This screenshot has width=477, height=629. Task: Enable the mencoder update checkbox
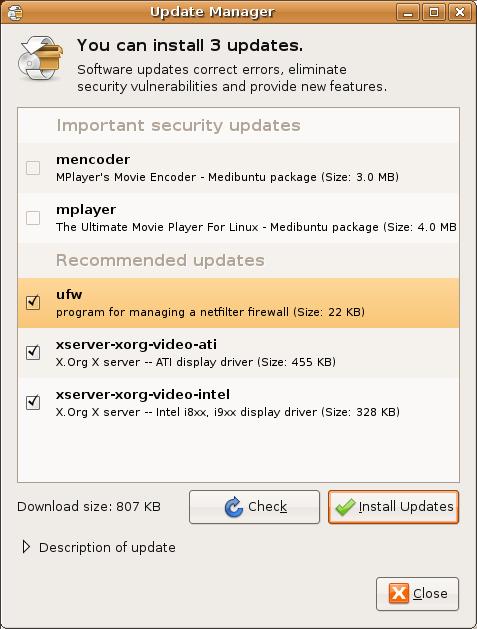[33, 168]
